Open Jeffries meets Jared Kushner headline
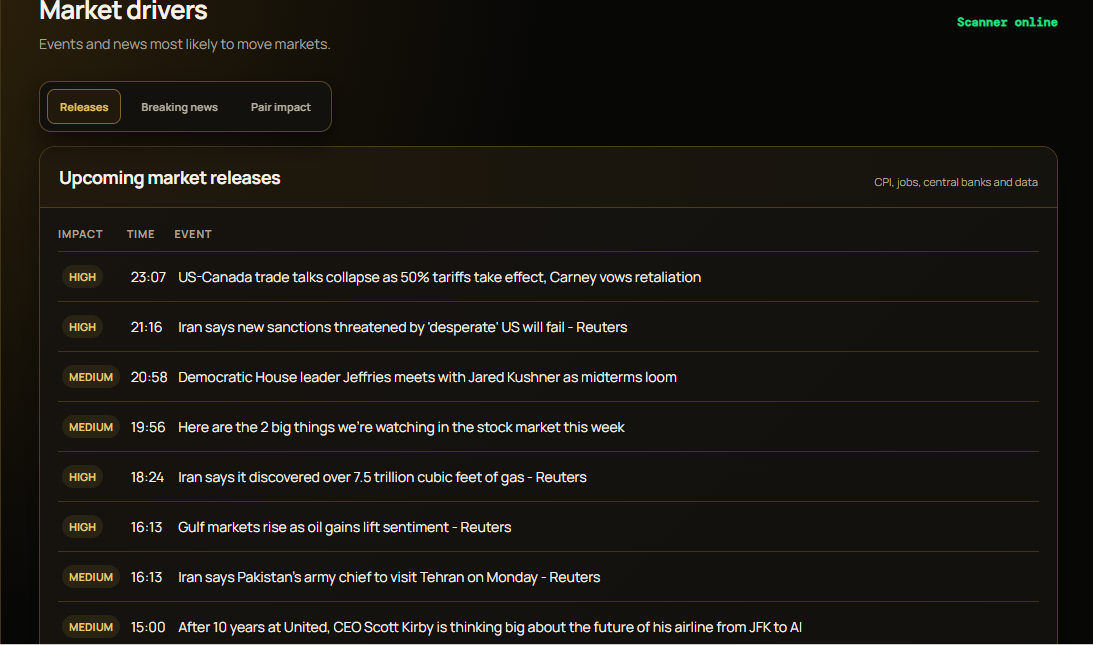 pyautogui.click(x=427, y=377)
